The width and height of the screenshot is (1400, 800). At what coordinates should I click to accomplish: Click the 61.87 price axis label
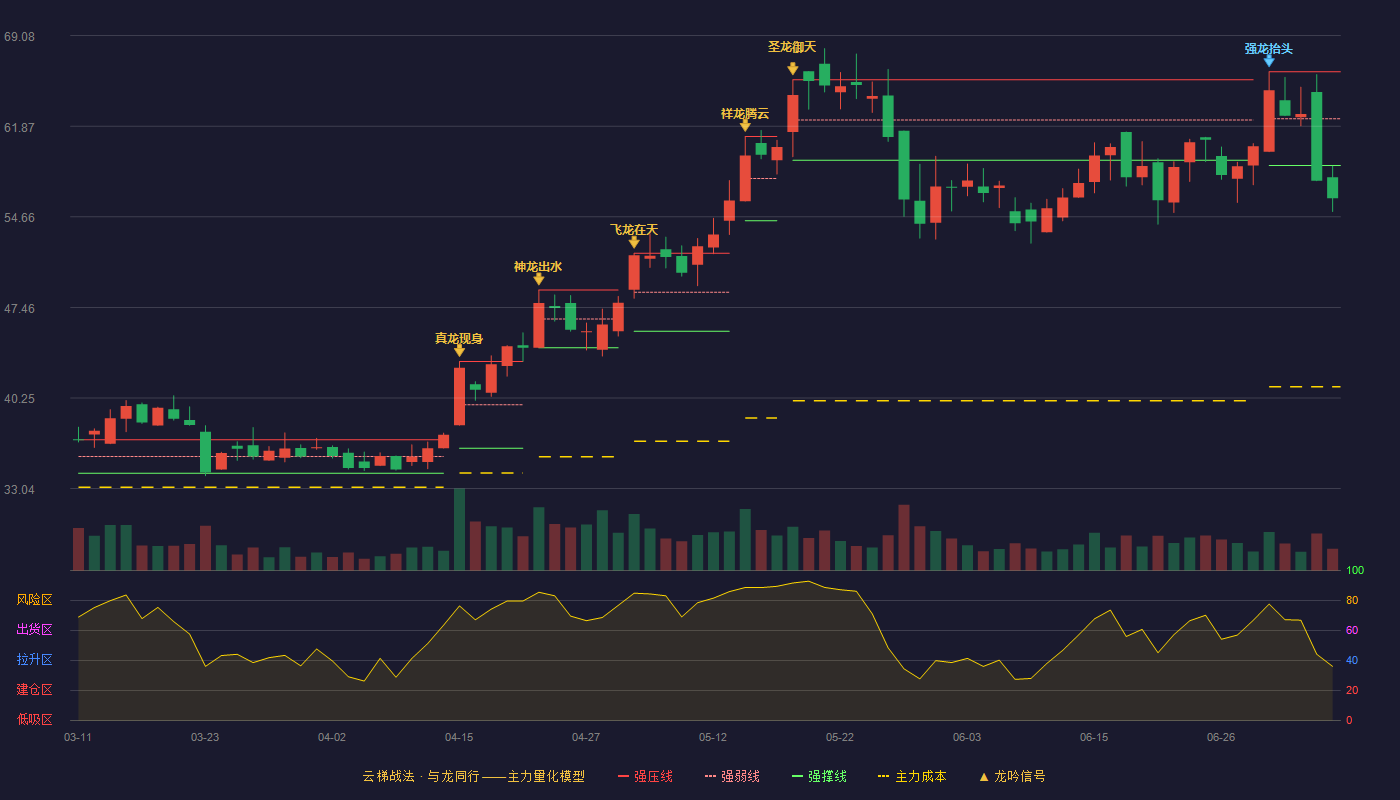click(x=19, y=128)
